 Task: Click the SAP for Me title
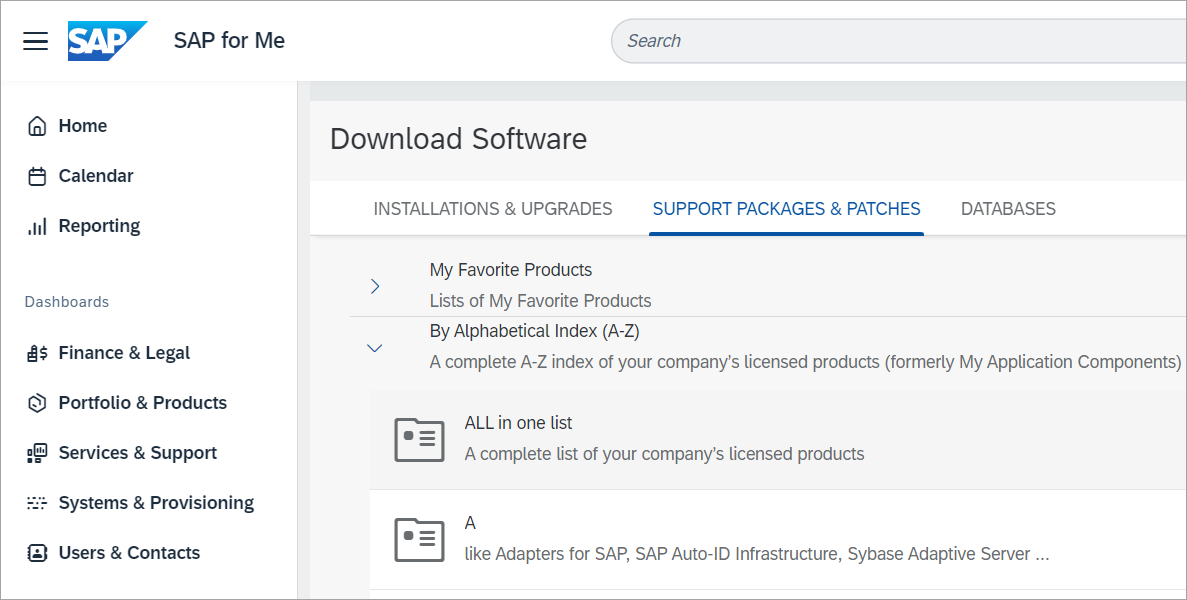[229, 41]
